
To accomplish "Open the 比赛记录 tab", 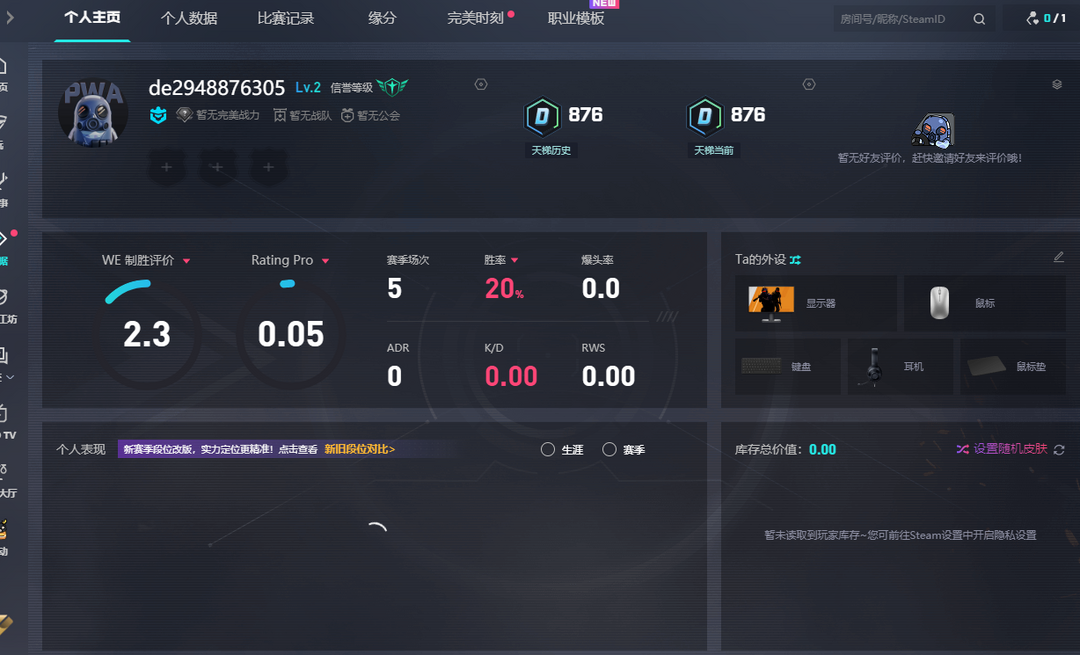I will (x=285, y=18).
